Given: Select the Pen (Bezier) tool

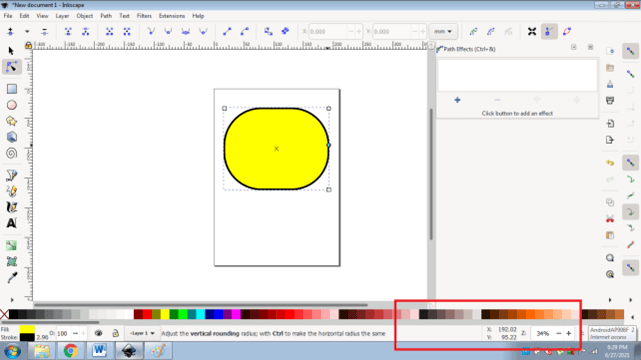Looking at the screenshot, I should (x=11, y=175).
